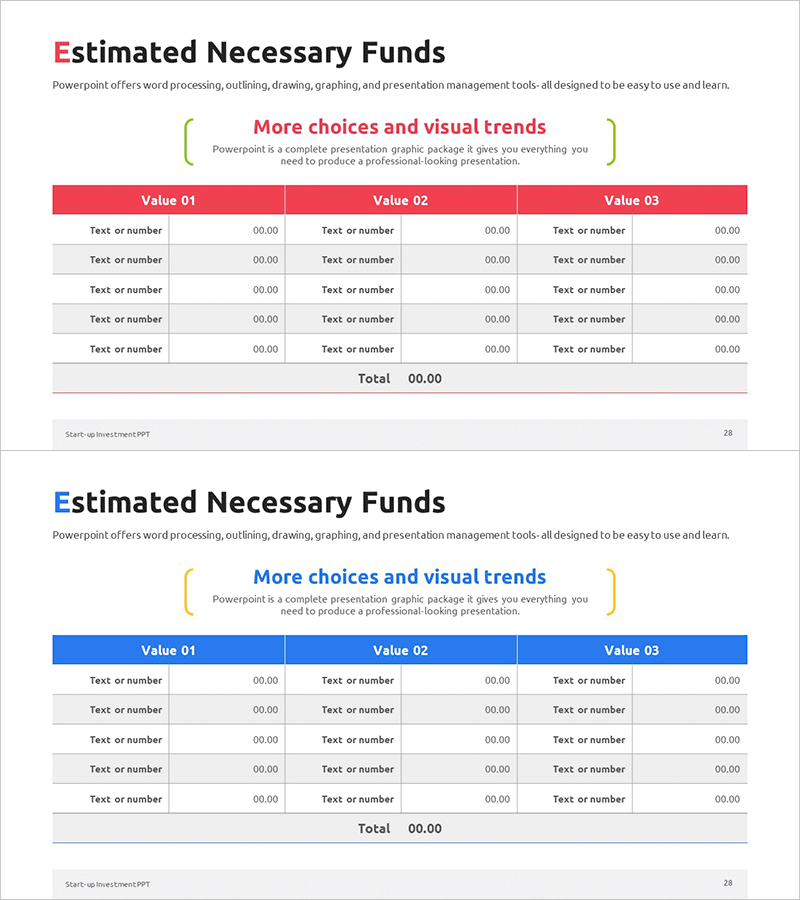Screen dimensions: 800x900
Task: Select the yellow right bracket shape
Action: click(x=612, y=592)
